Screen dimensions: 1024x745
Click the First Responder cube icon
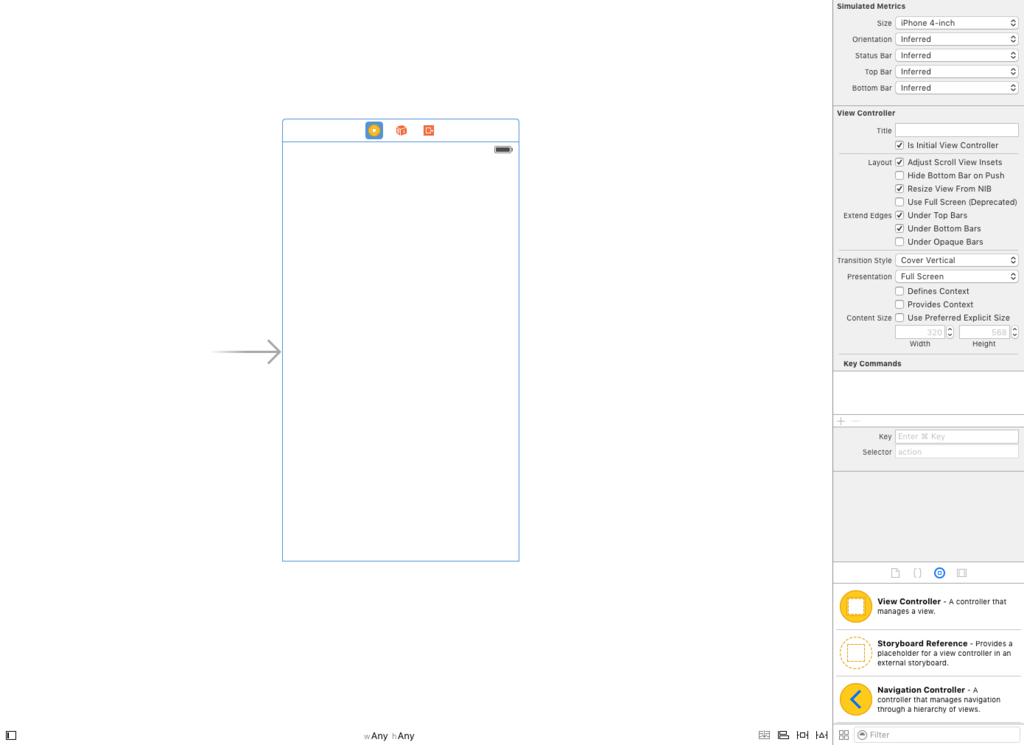tap(401, 131)
